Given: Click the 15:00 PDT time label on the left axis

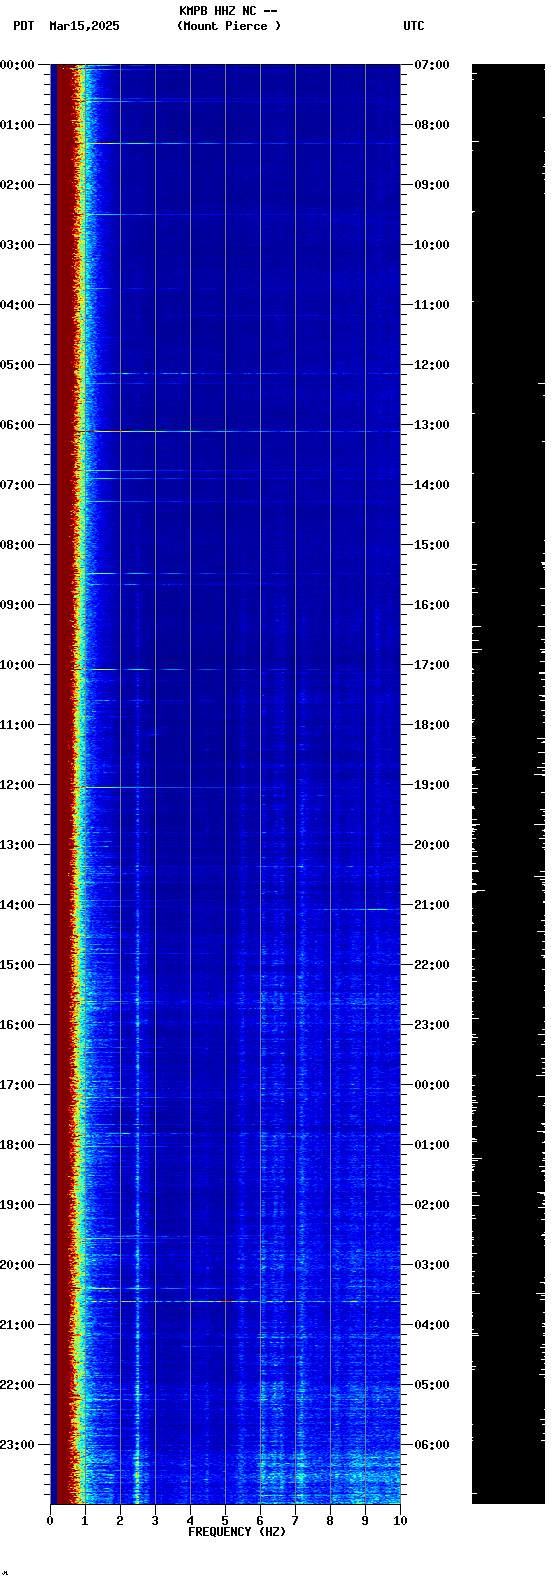Looking at the screenshot, I should tap(17, 965).
